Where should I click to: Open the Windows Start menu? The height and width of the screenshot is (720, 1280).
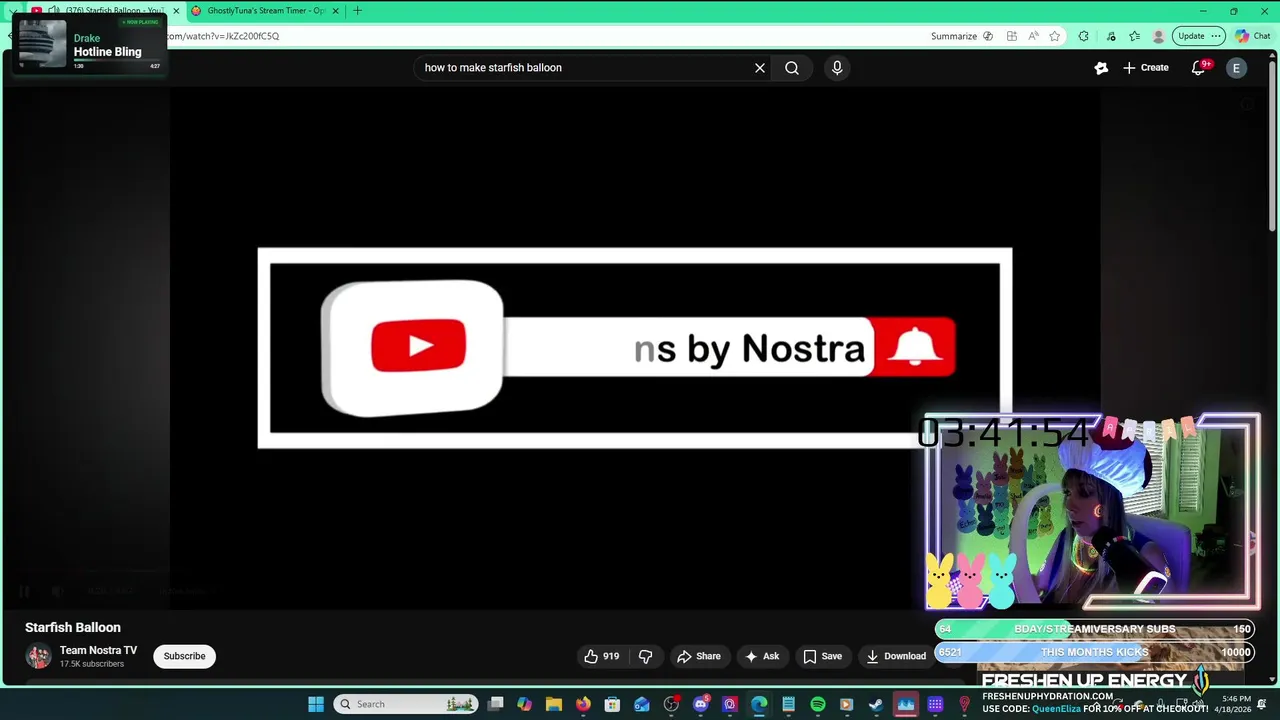click(x=316, y=704)
